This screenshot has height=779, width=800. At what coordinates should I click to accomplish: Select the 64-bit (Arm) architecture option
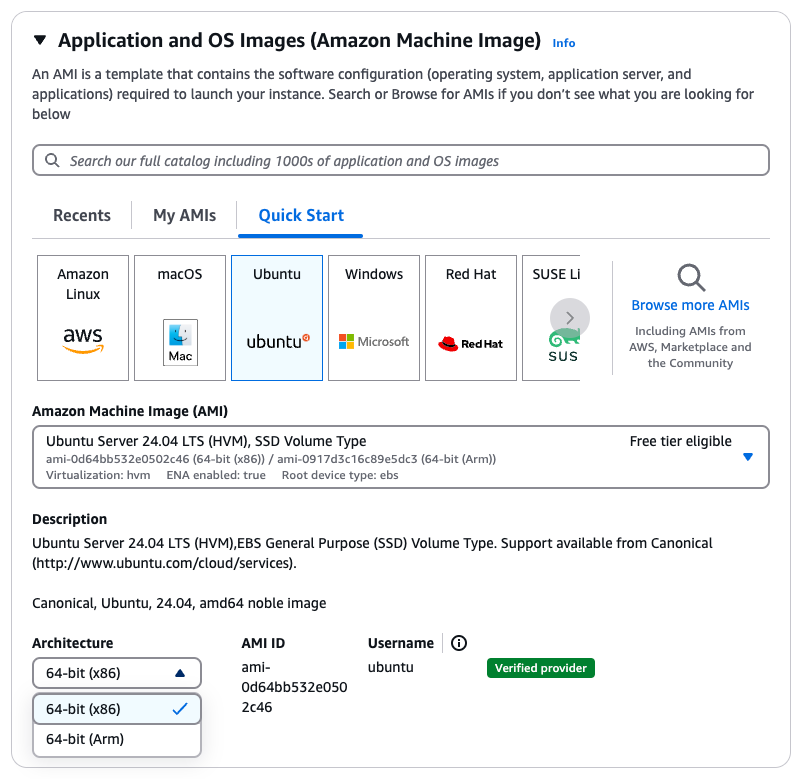click(116, 738)
